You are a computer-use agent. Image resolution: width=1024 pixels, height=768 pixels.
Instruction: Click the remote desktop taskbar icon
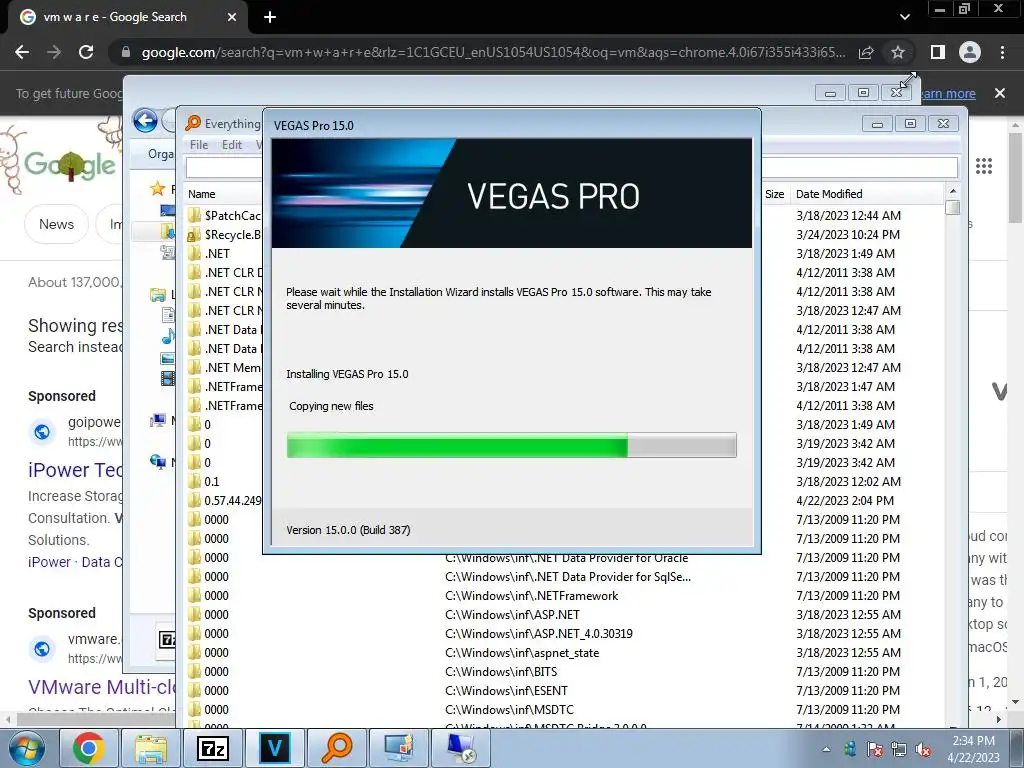click(x=461, y=748)
